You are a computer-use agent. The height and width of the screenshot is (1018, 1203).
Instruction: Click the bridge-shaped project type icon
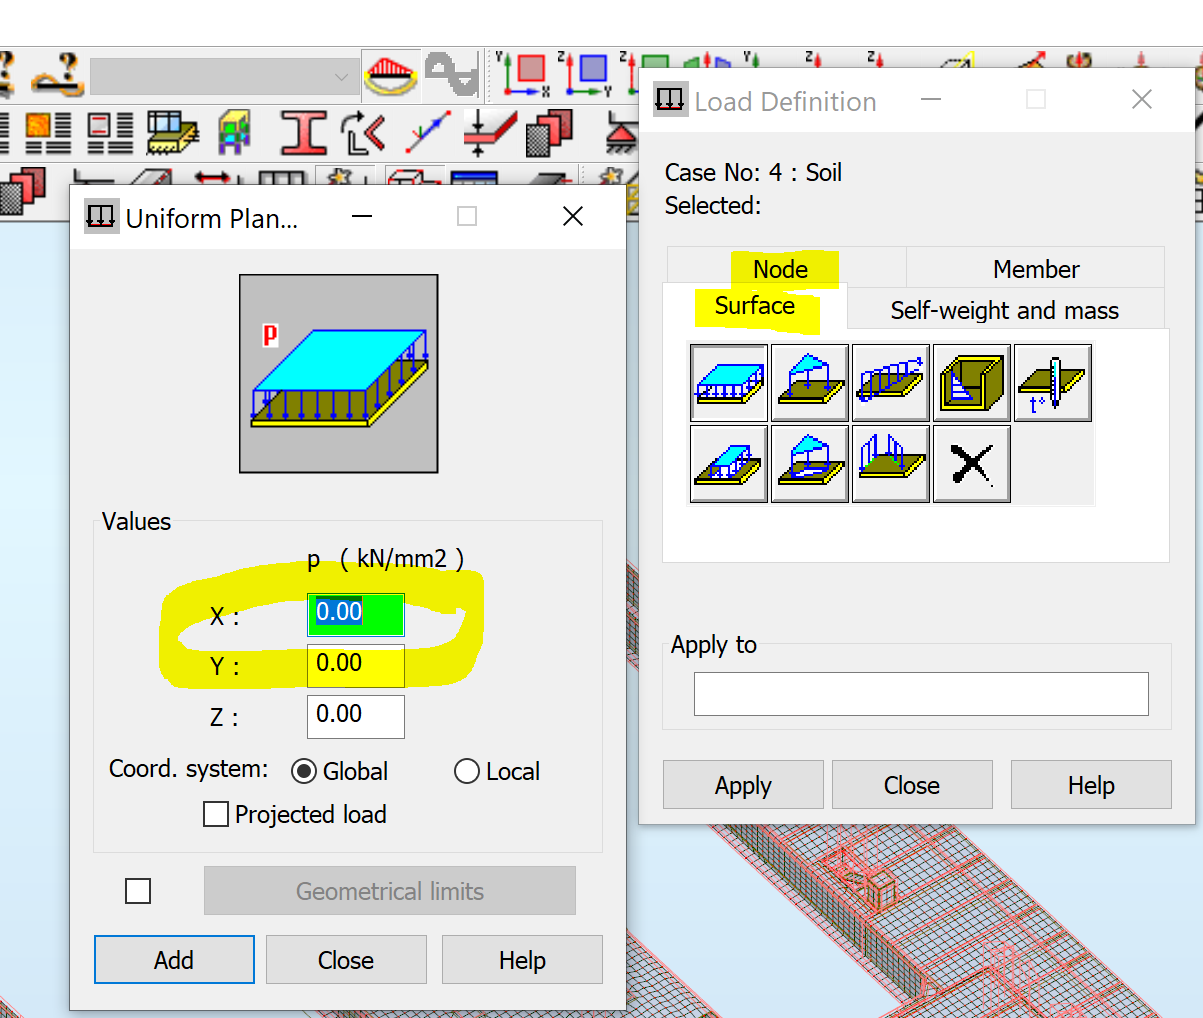click(x=389, y=74)
